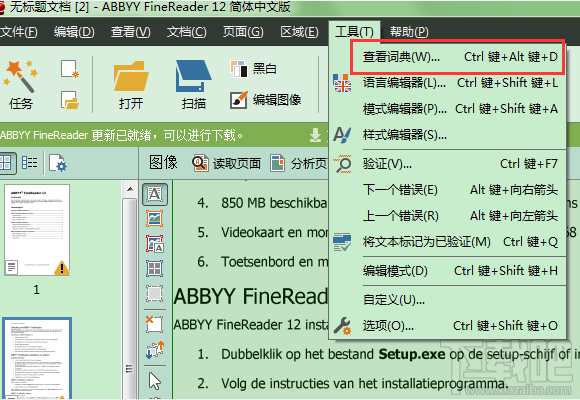The image size is (580, 400).
Task: Open 查看(V) menu
Action: (131, 32)
